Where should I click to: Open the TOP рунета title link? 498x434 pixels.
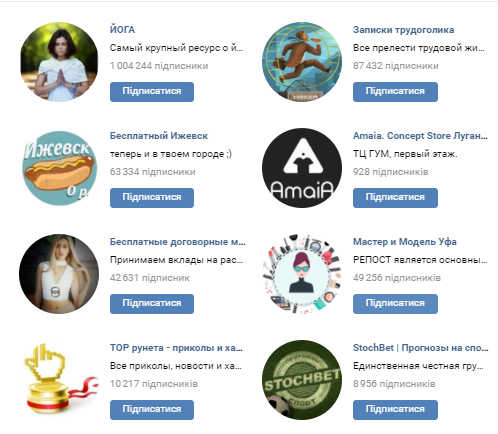tap(176, 348)
